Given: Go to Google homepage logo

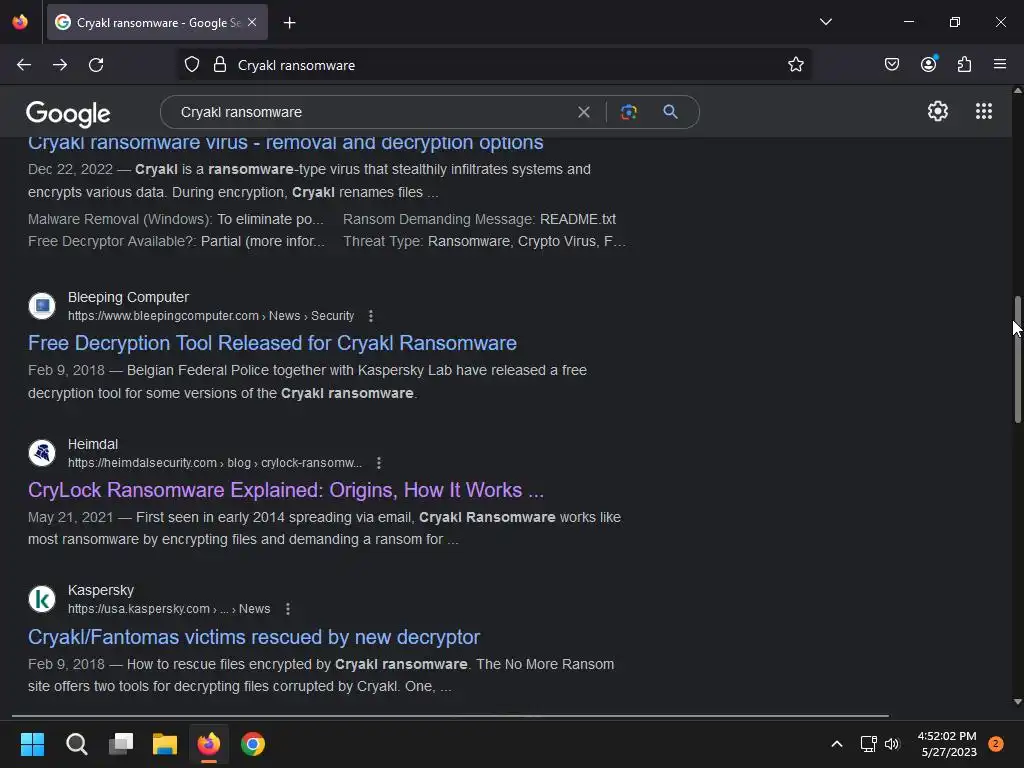Looking at the screenshot, I should pos(68,114).
